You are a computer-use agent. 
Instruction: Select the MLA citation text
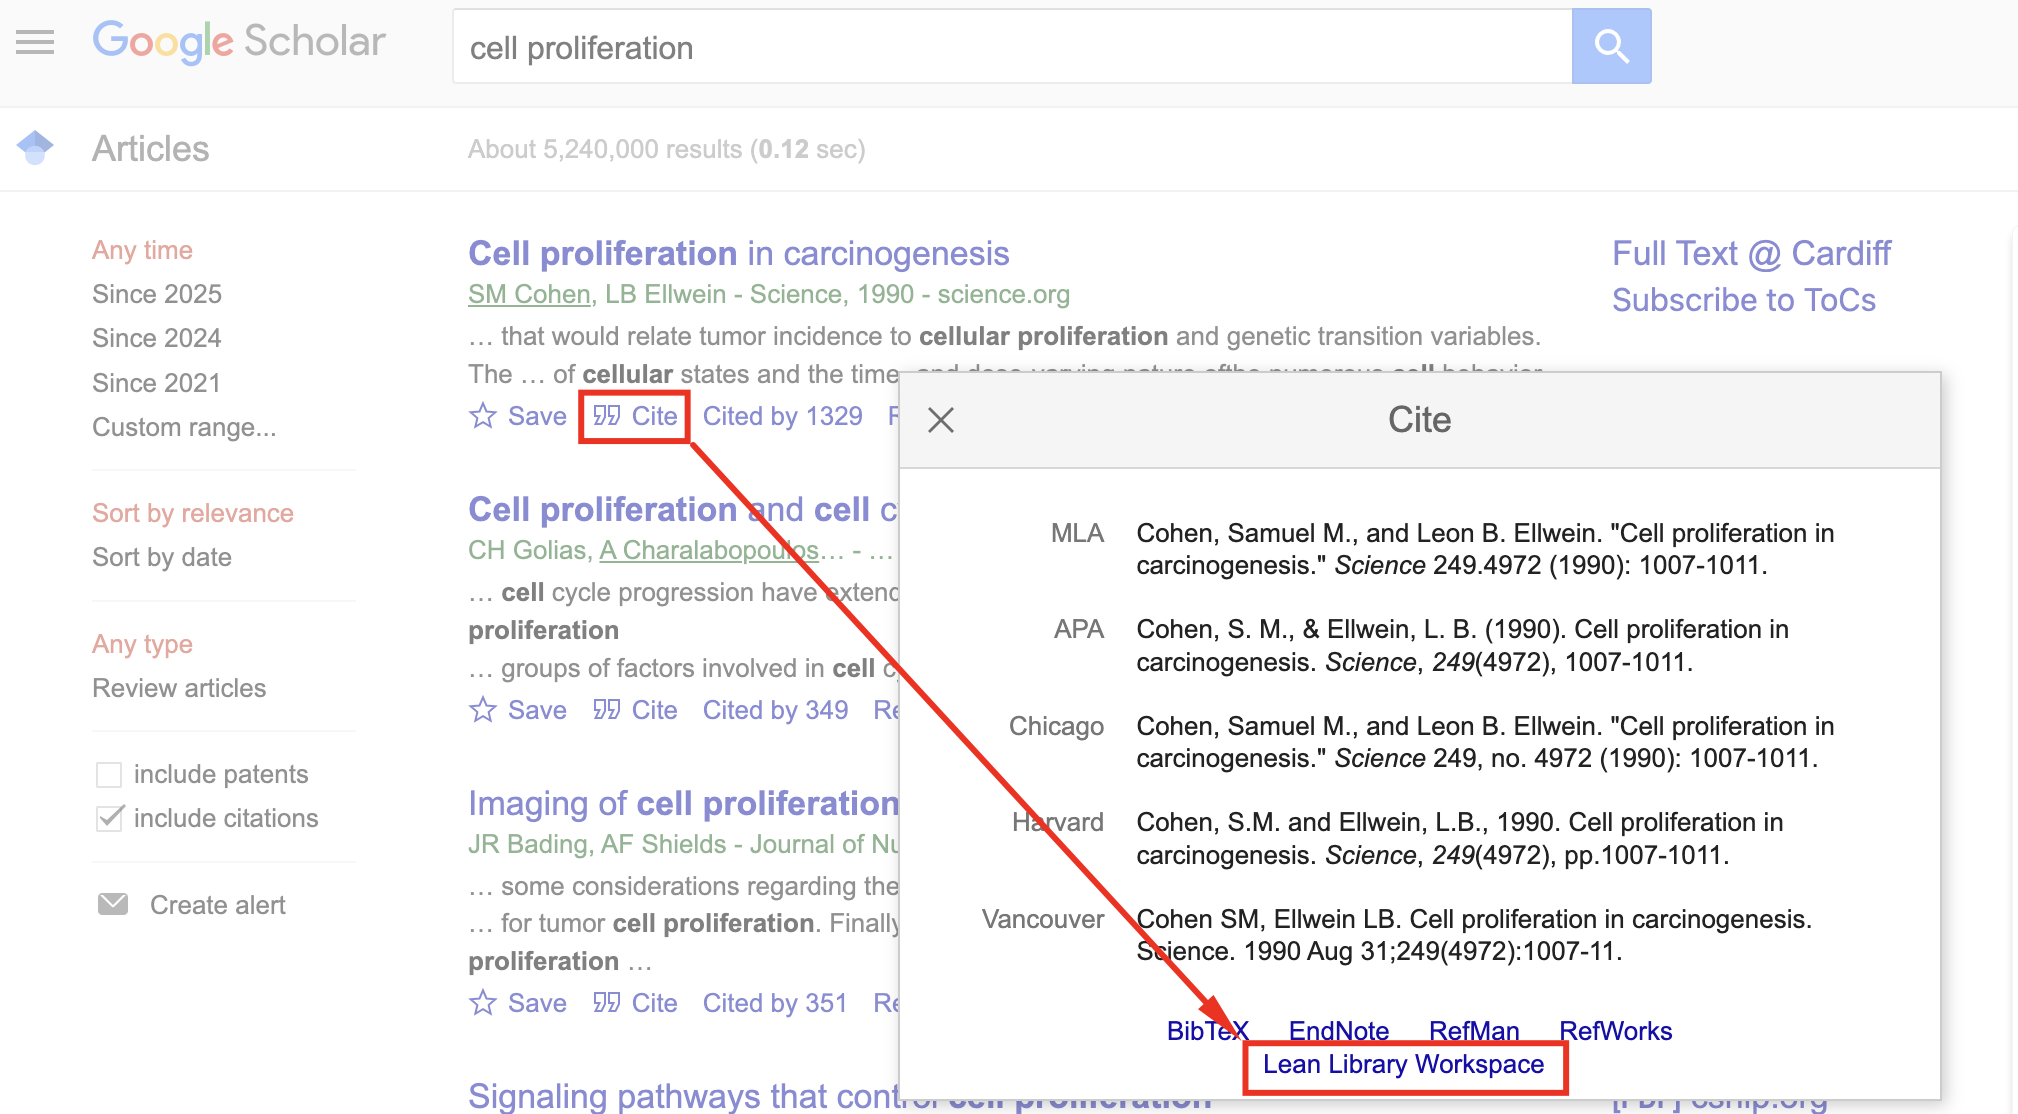click(1486, 549)
